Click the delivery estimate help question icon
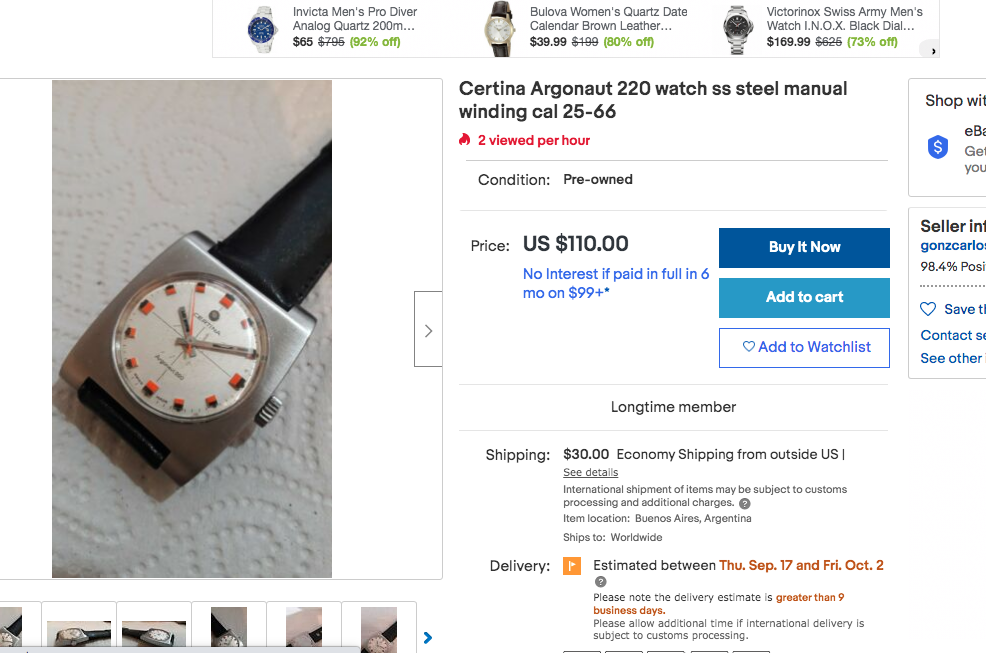This screenshot has width=986, height=653. pos(600,581)
